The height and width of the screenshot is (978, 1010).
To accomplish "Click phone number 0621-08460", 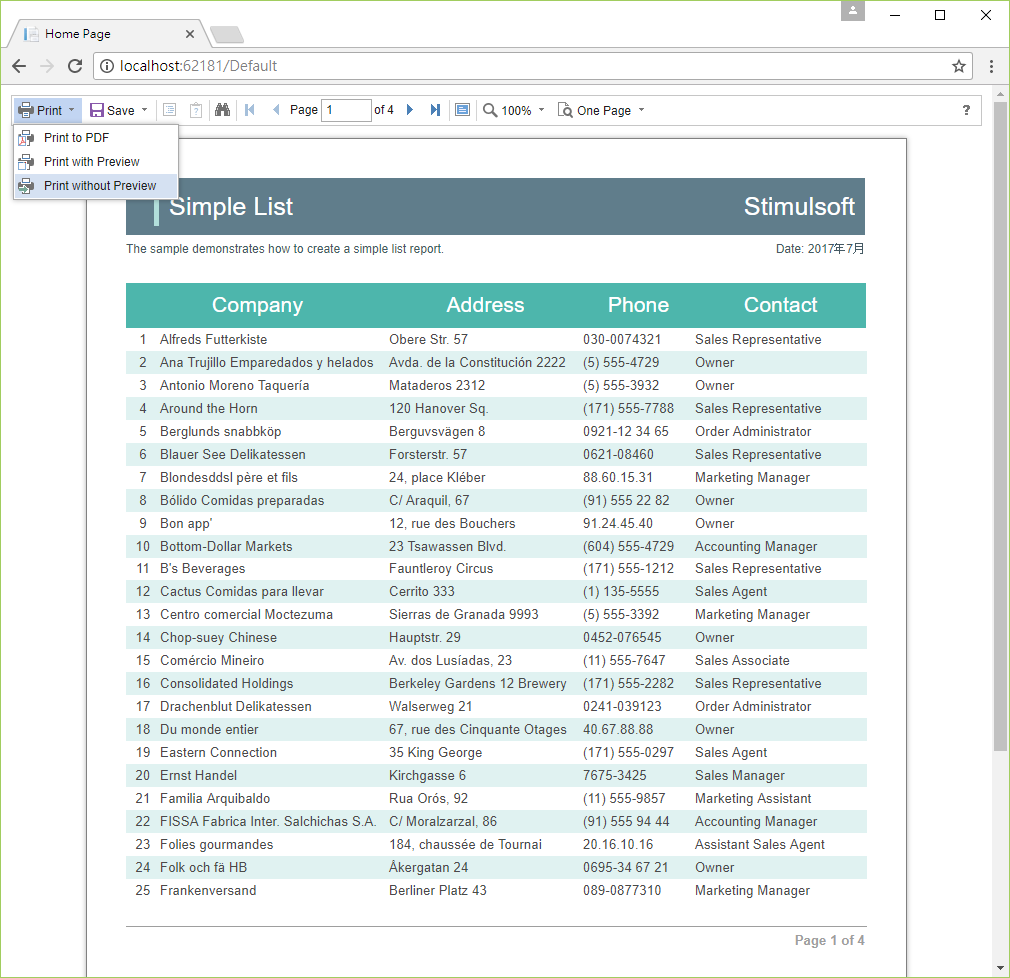I will coord(618,455).
